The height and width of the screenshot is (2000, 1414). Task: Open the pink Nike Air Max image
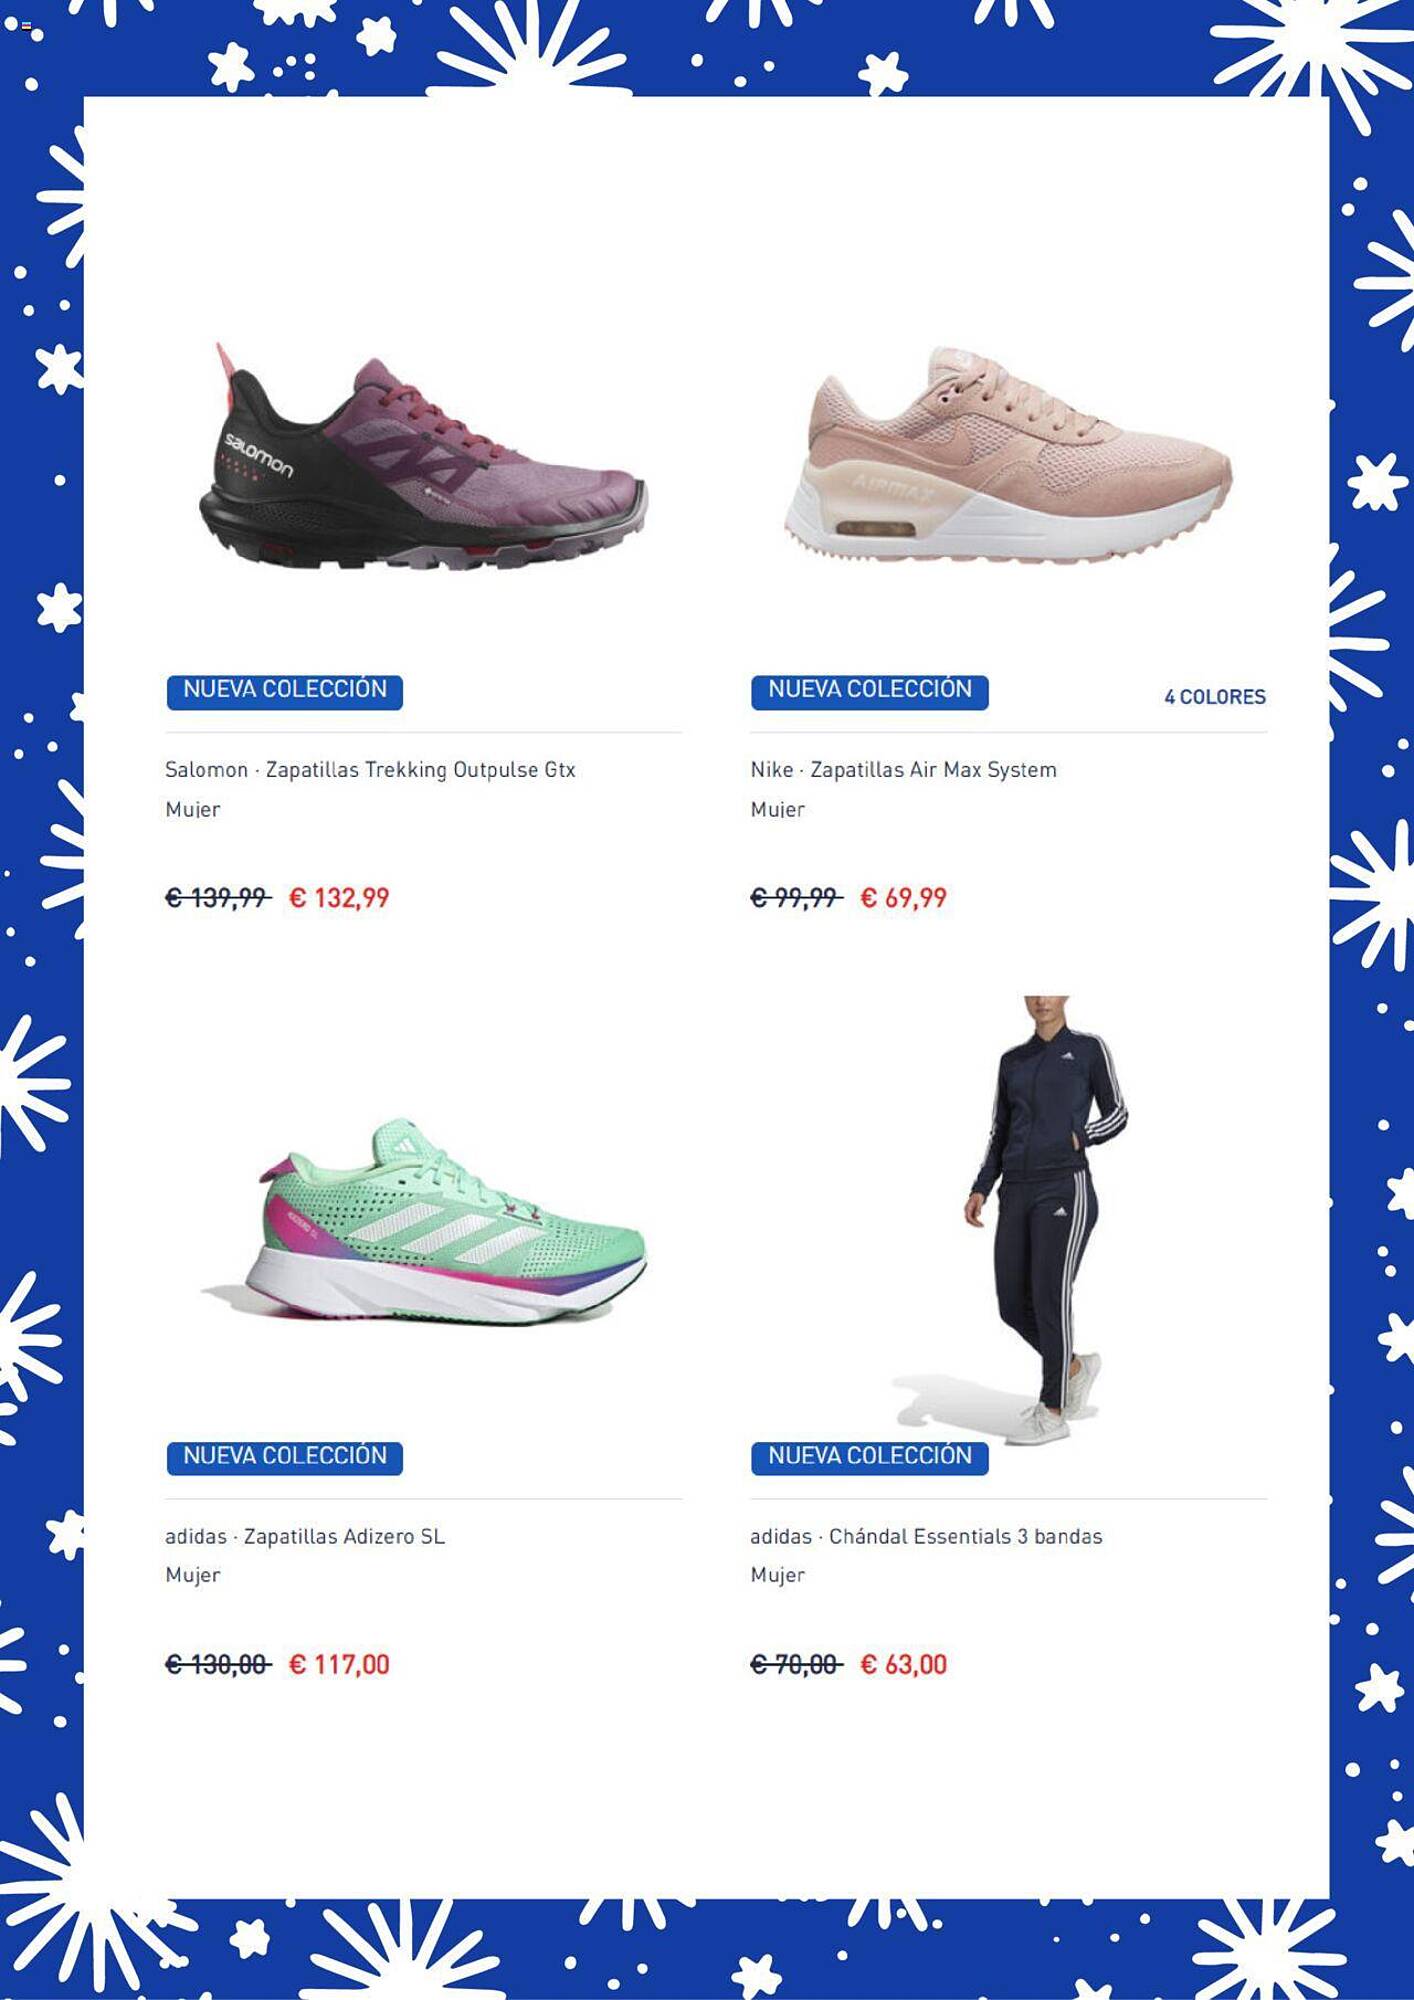pos(1008,455)
